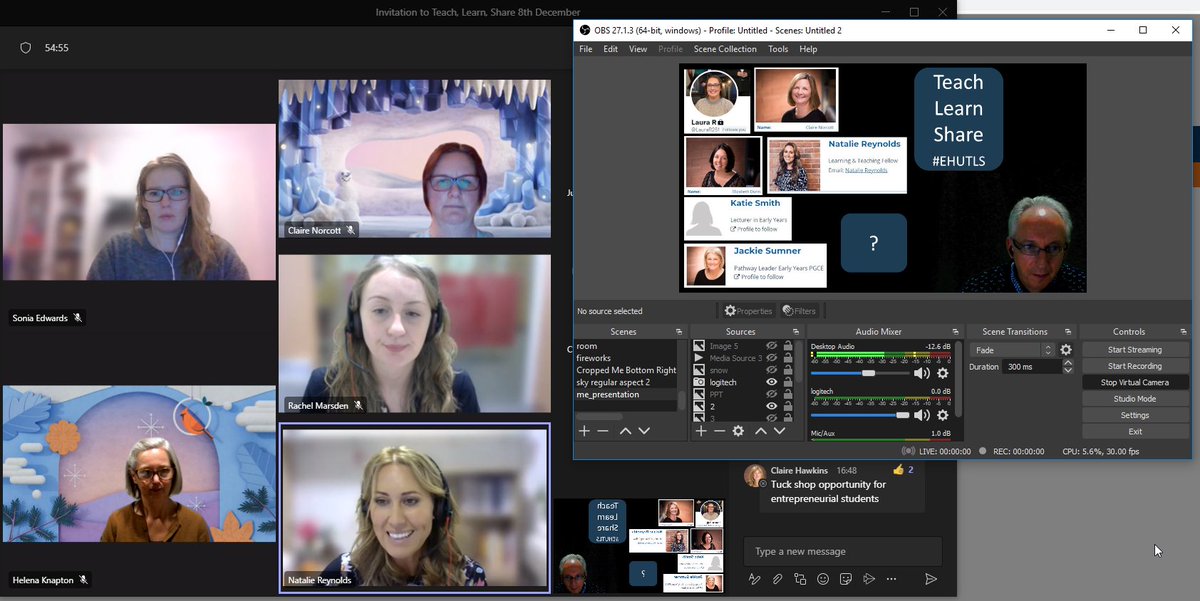
Task: Open the View menu in OBS
Action: pos(638,49)
